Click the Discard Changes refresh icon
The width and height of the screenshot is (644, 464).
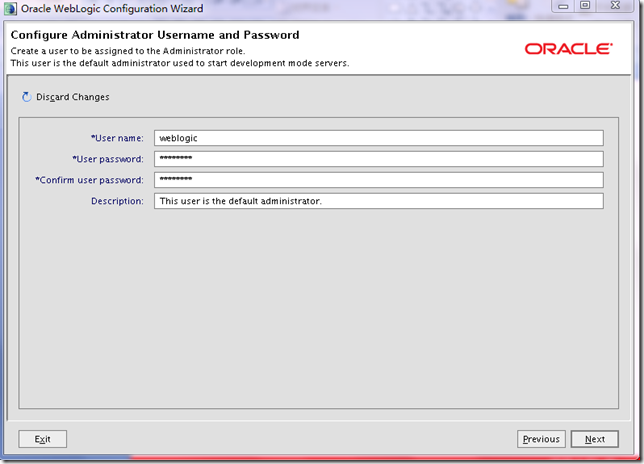click(x=27, y=97)
